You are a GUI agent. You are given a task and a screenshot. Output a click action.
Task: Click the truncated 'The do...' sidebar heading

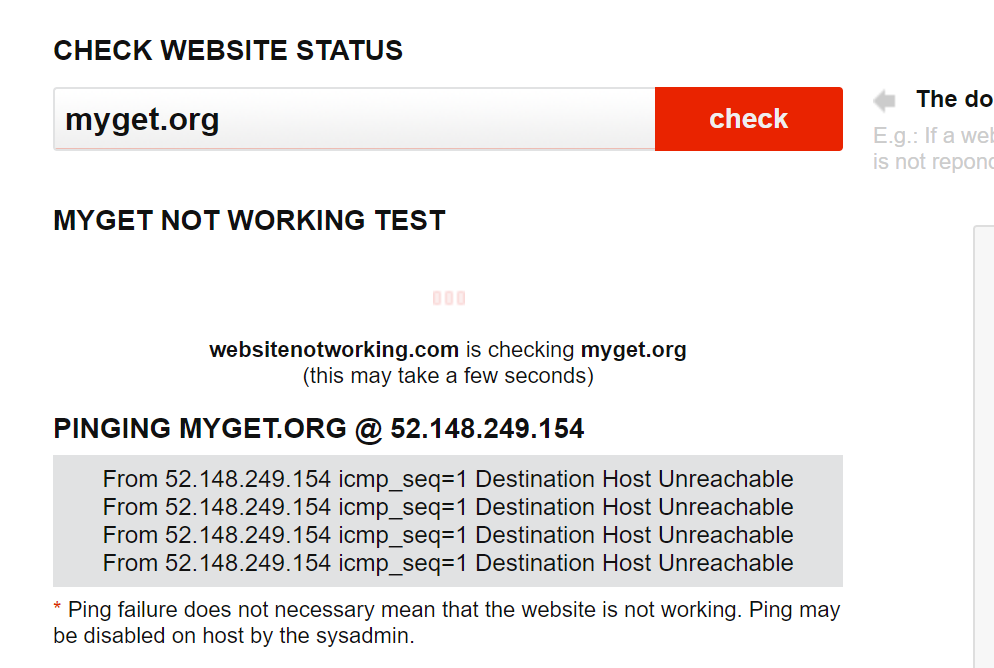coord(953,99)
